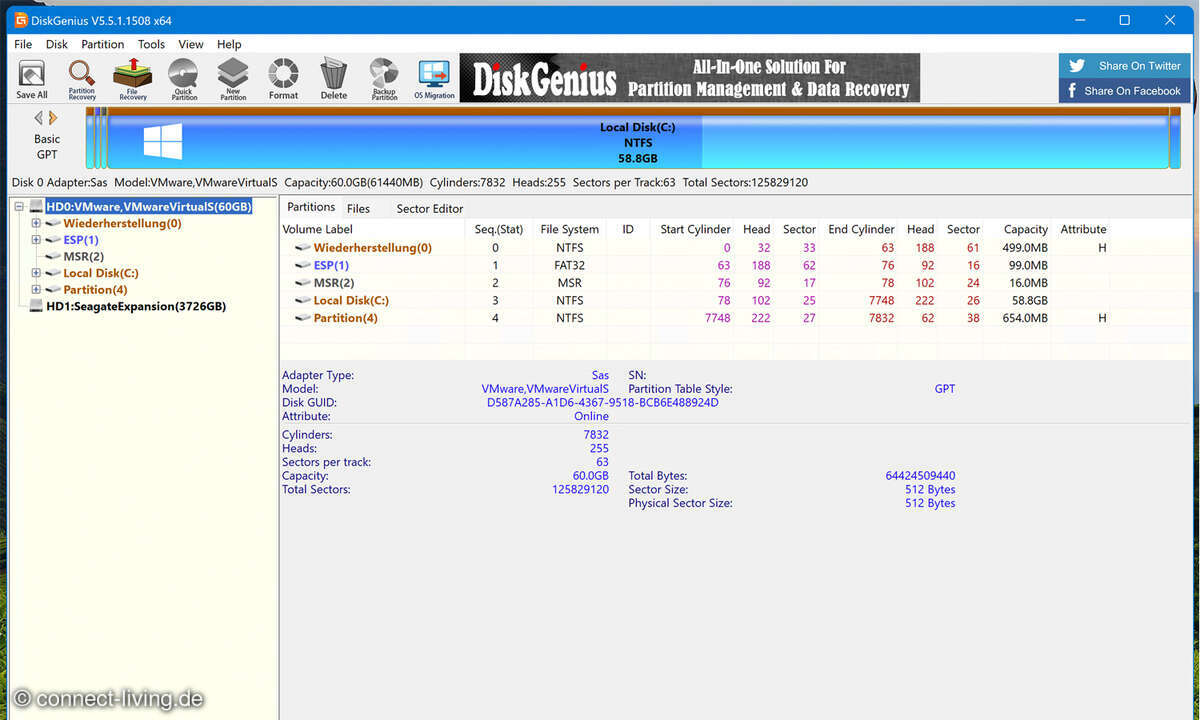Select ESP(1) in the disk tree
1200x720 pixels.
[81, 240]
